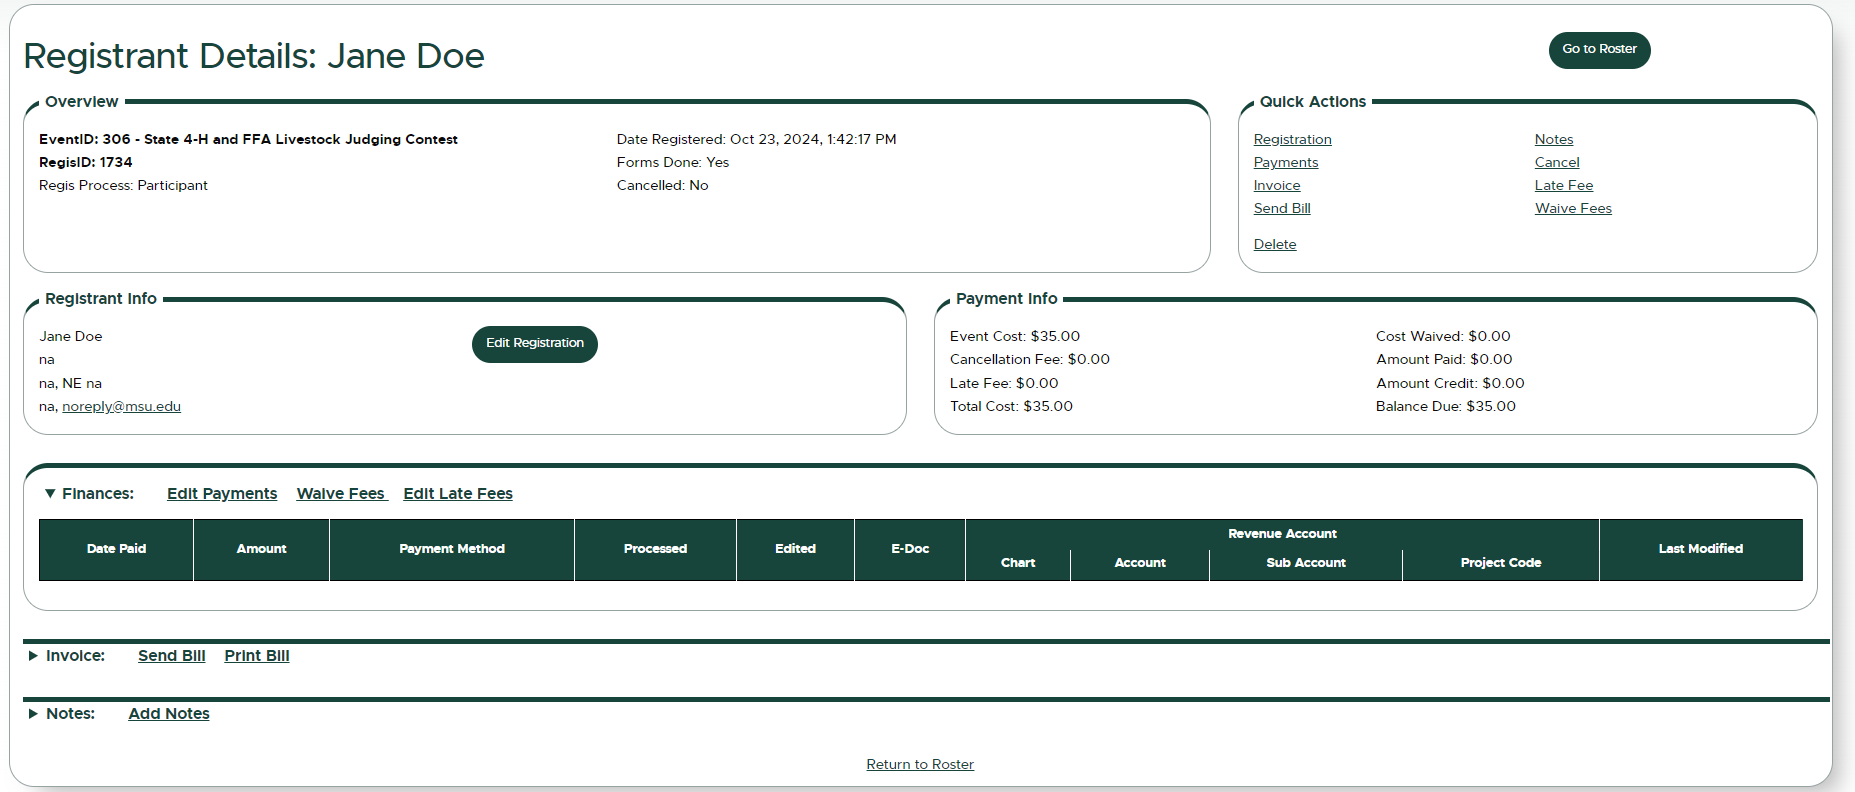
Task: Open Edit Payments in Finances
Action: pos(222,494)
